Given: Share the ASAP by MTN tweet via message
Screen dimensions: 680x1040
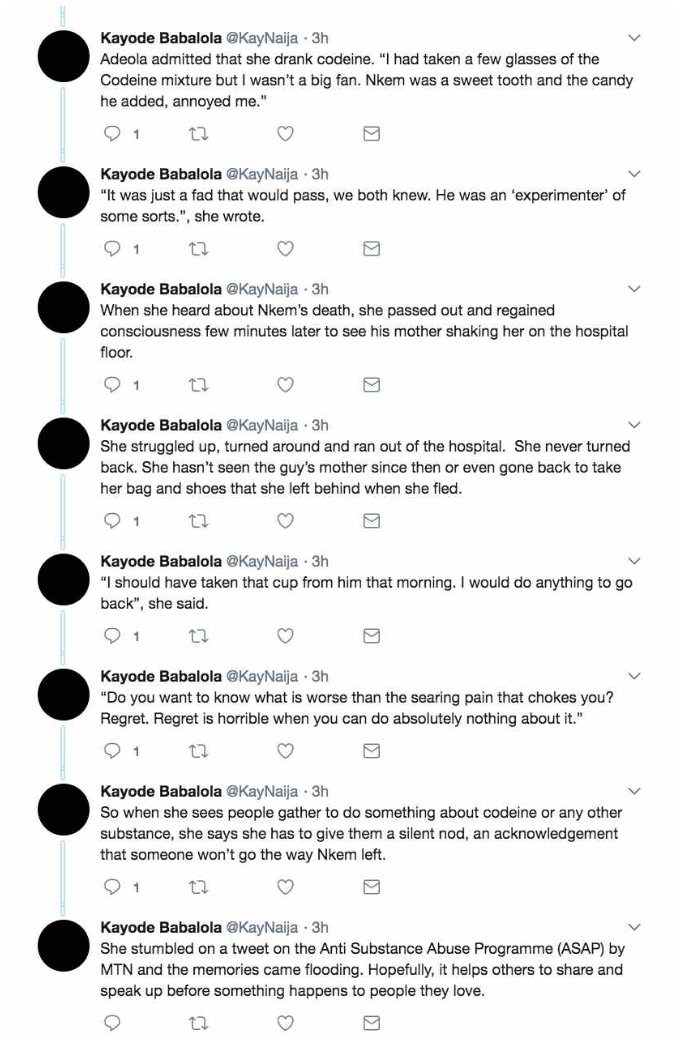Looking at the screenshot, I should [x=372, y=1023].
